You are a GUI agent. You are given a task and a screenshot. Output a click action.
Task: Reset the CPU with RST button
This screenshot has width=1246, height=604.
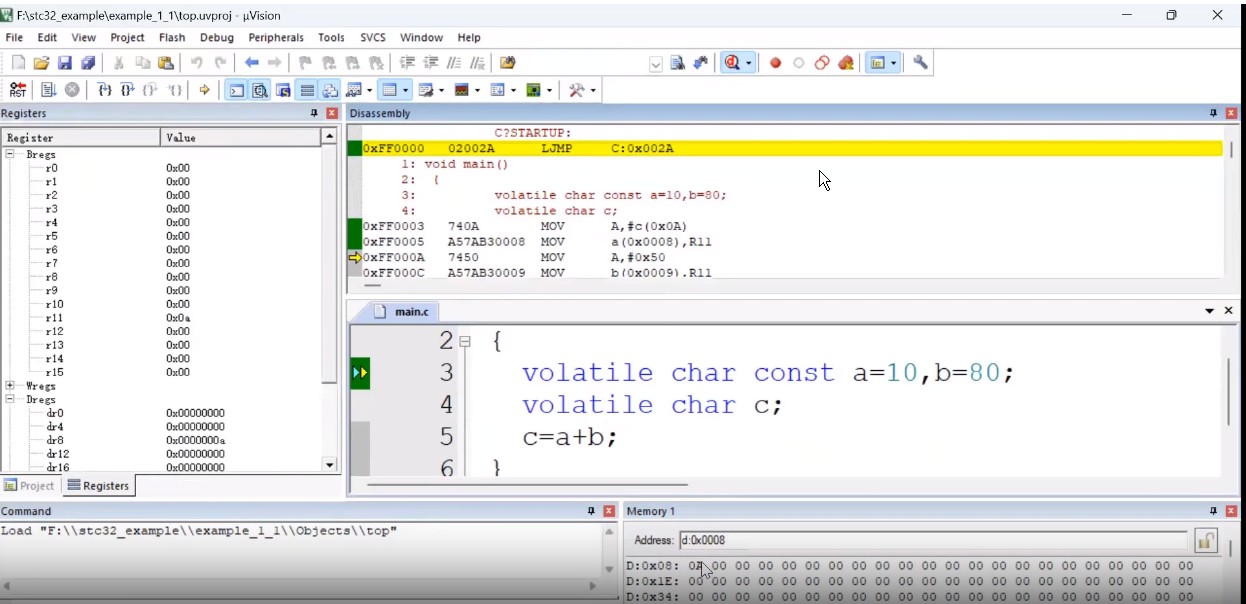(x=18, y=90)
